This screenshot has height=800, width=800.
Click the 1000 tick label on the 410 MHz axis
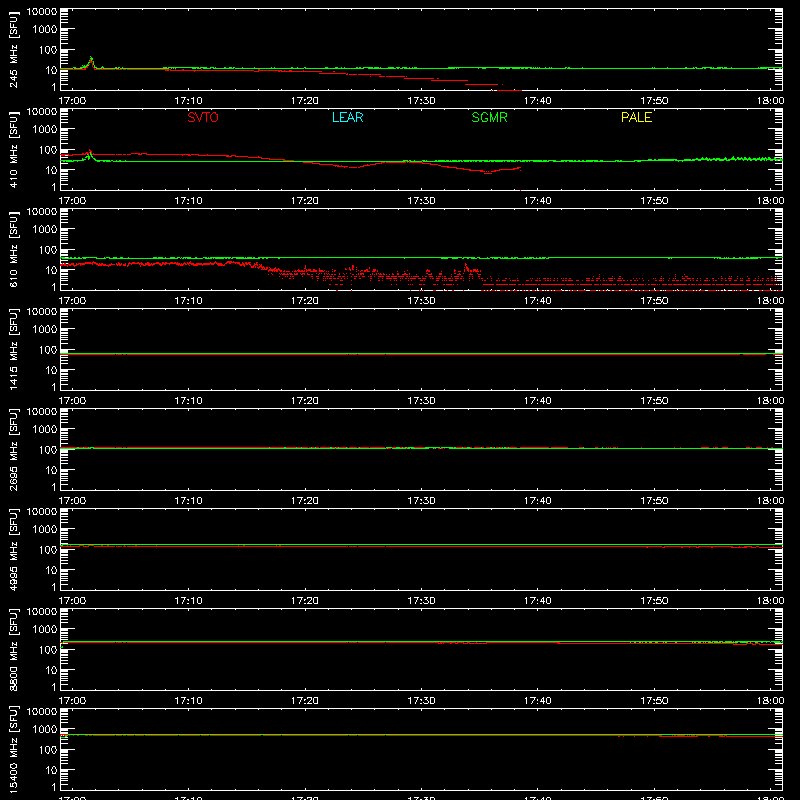coord(45,130)
